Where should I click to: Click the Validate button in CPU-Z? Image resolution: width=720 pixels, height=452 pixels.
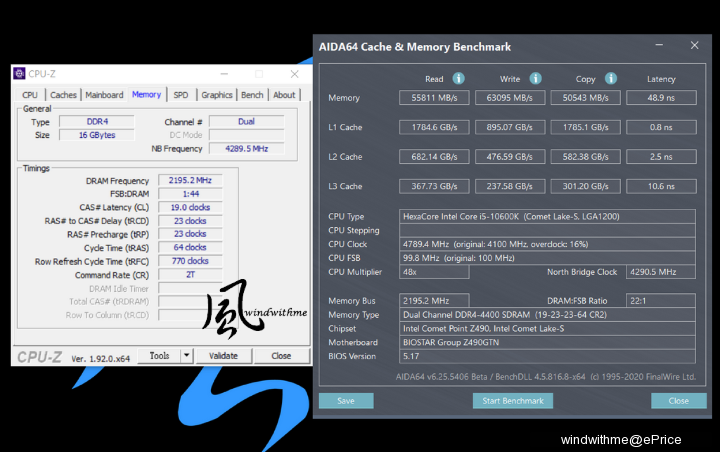[224, 356]
